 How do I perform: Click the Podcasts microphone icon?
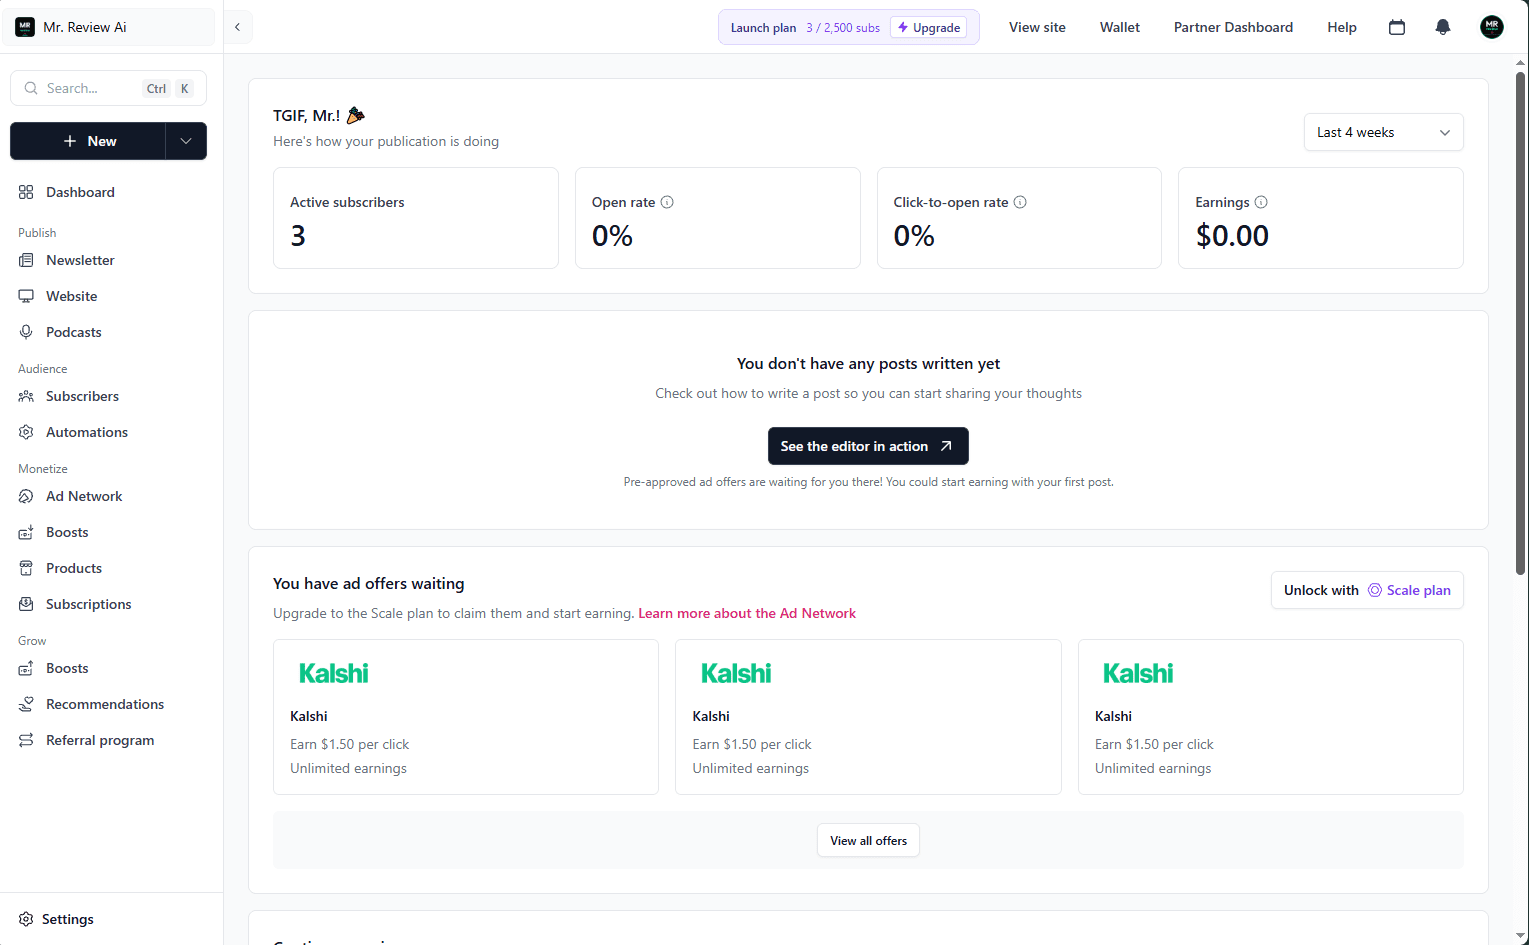[x=26, y=332]
